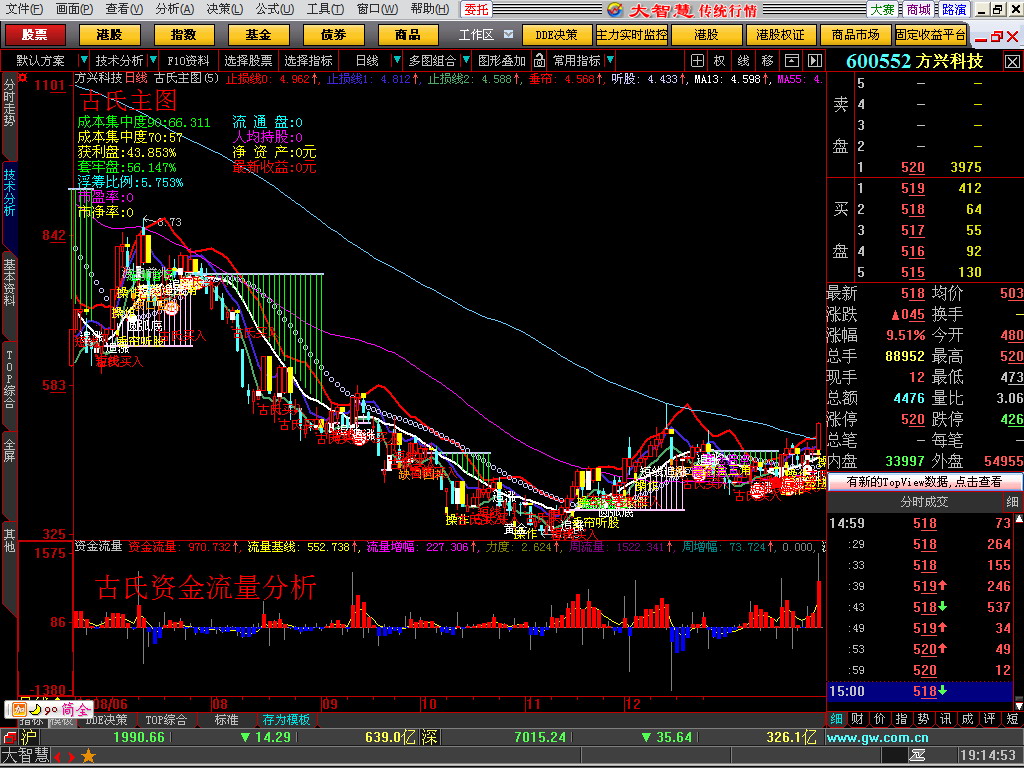Viewport: 1024px width, 768px height.
Task: Click the small gear icon at the chart's top-left
Action: tap(24, 78)
